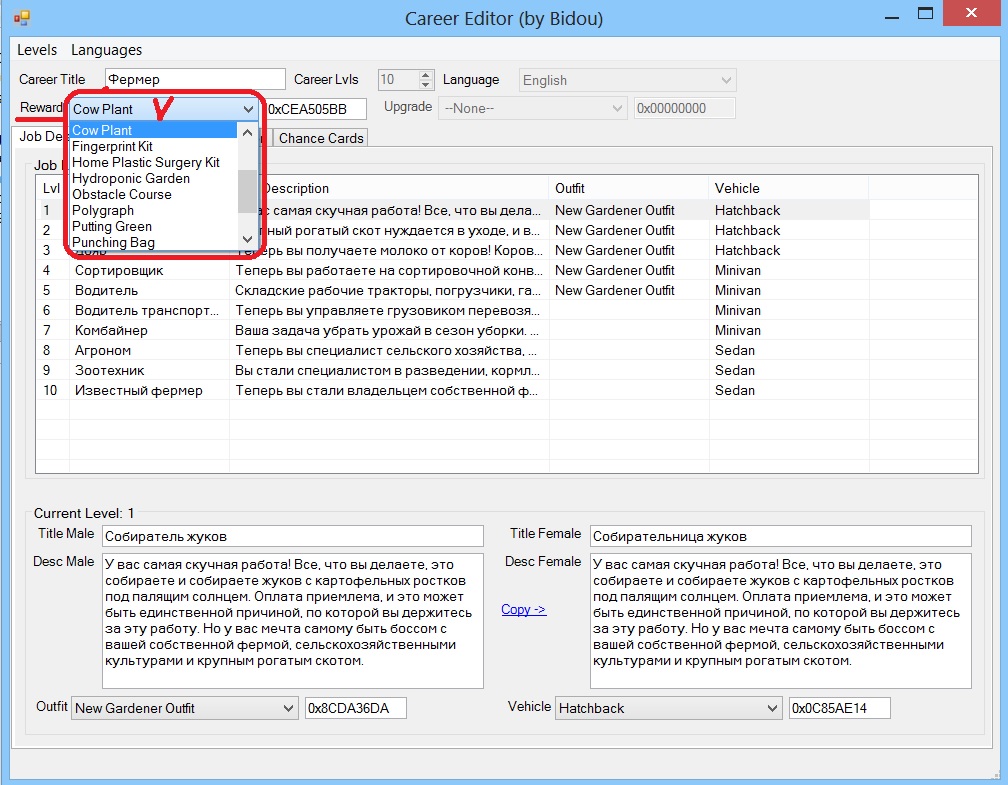Select Fingerprint Kit from the reward list
The image size is (1008, 785).
point(112,146)
